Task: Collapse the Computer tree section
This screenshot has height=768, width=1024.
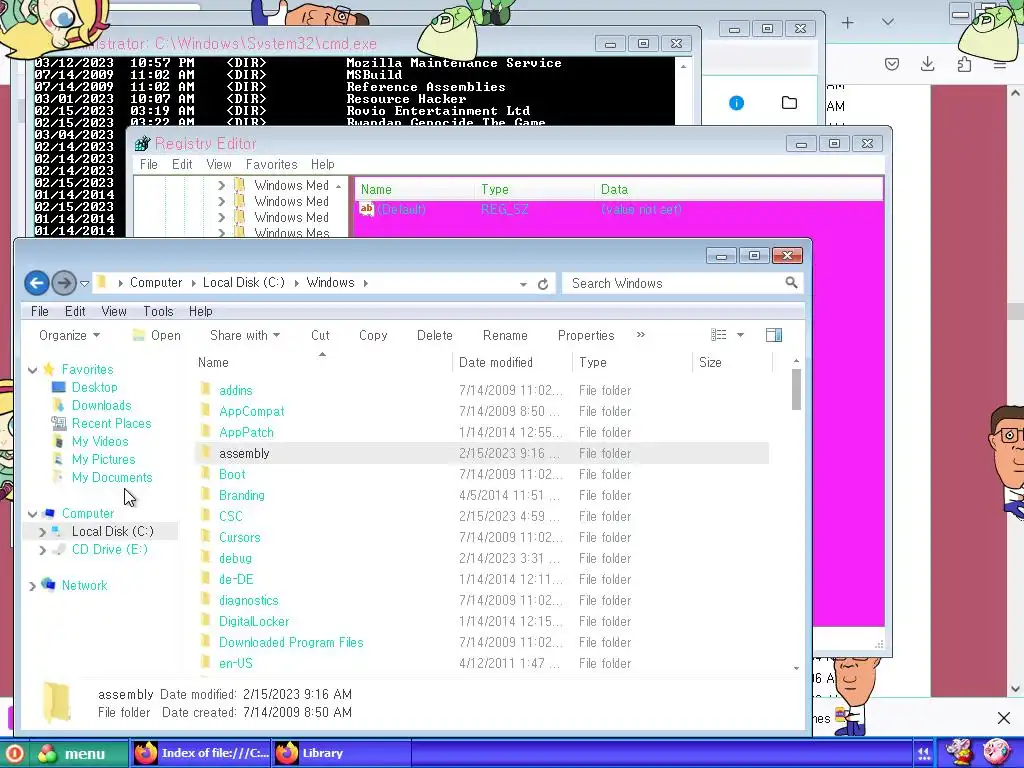Action: 33,514
